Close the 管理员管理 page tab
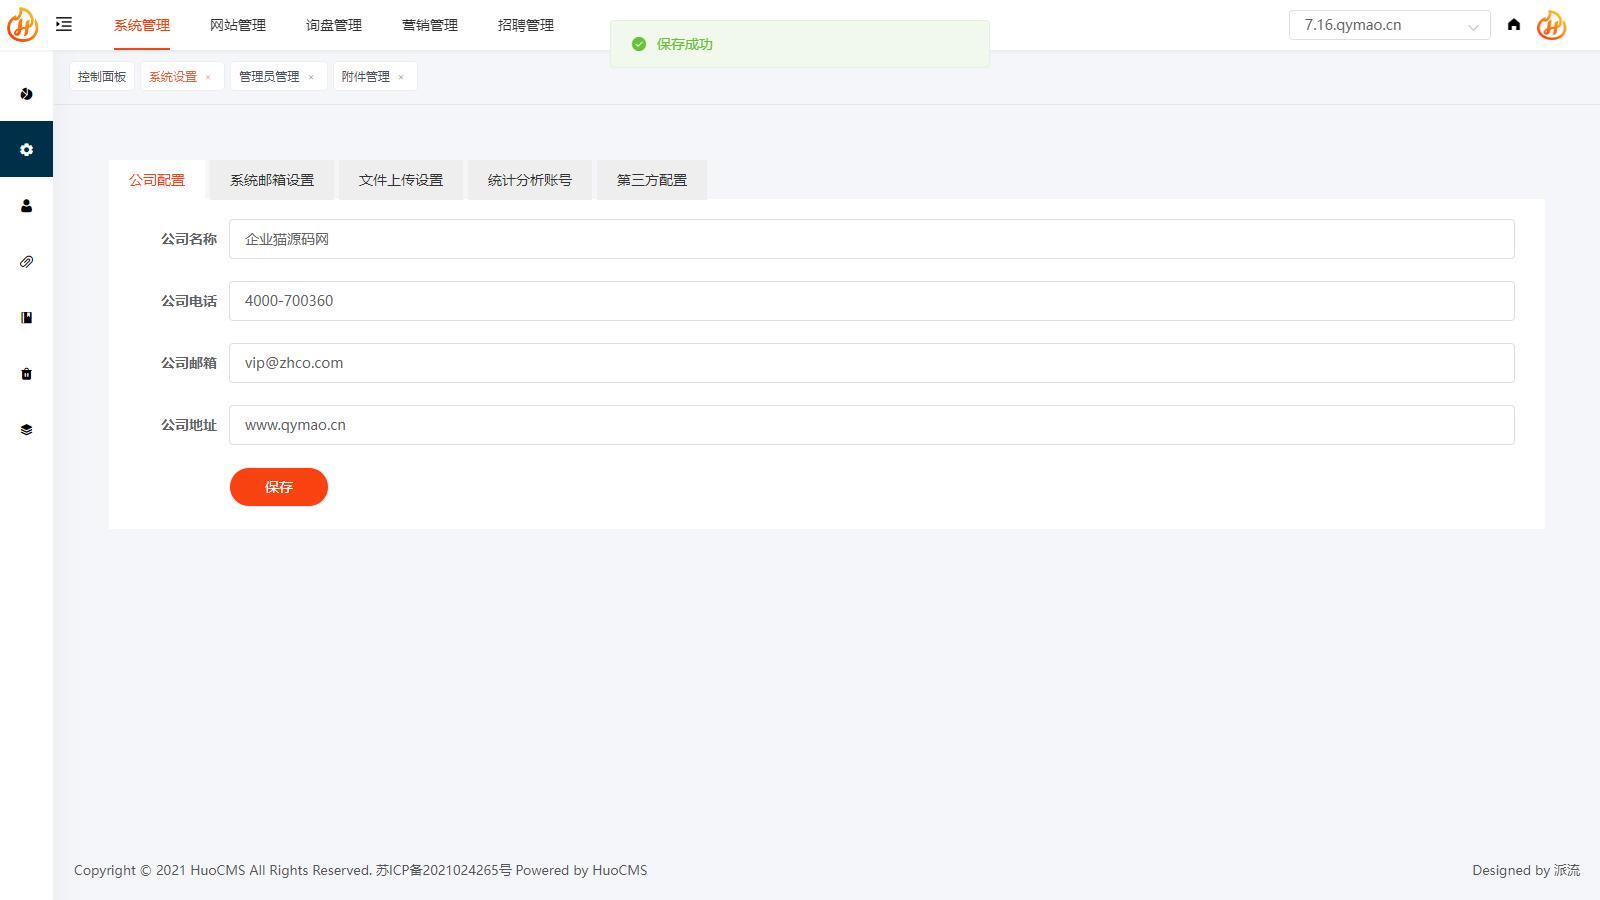The width and height of the screenshot is (1600, 900). 311,77
